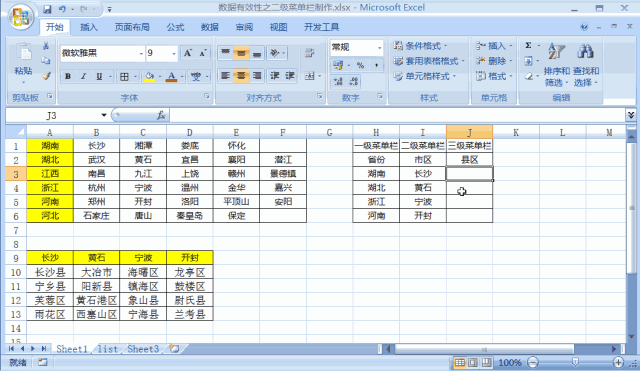Open the Office button menu
Viewport: 640px width, 371px height.
(20, 17)
